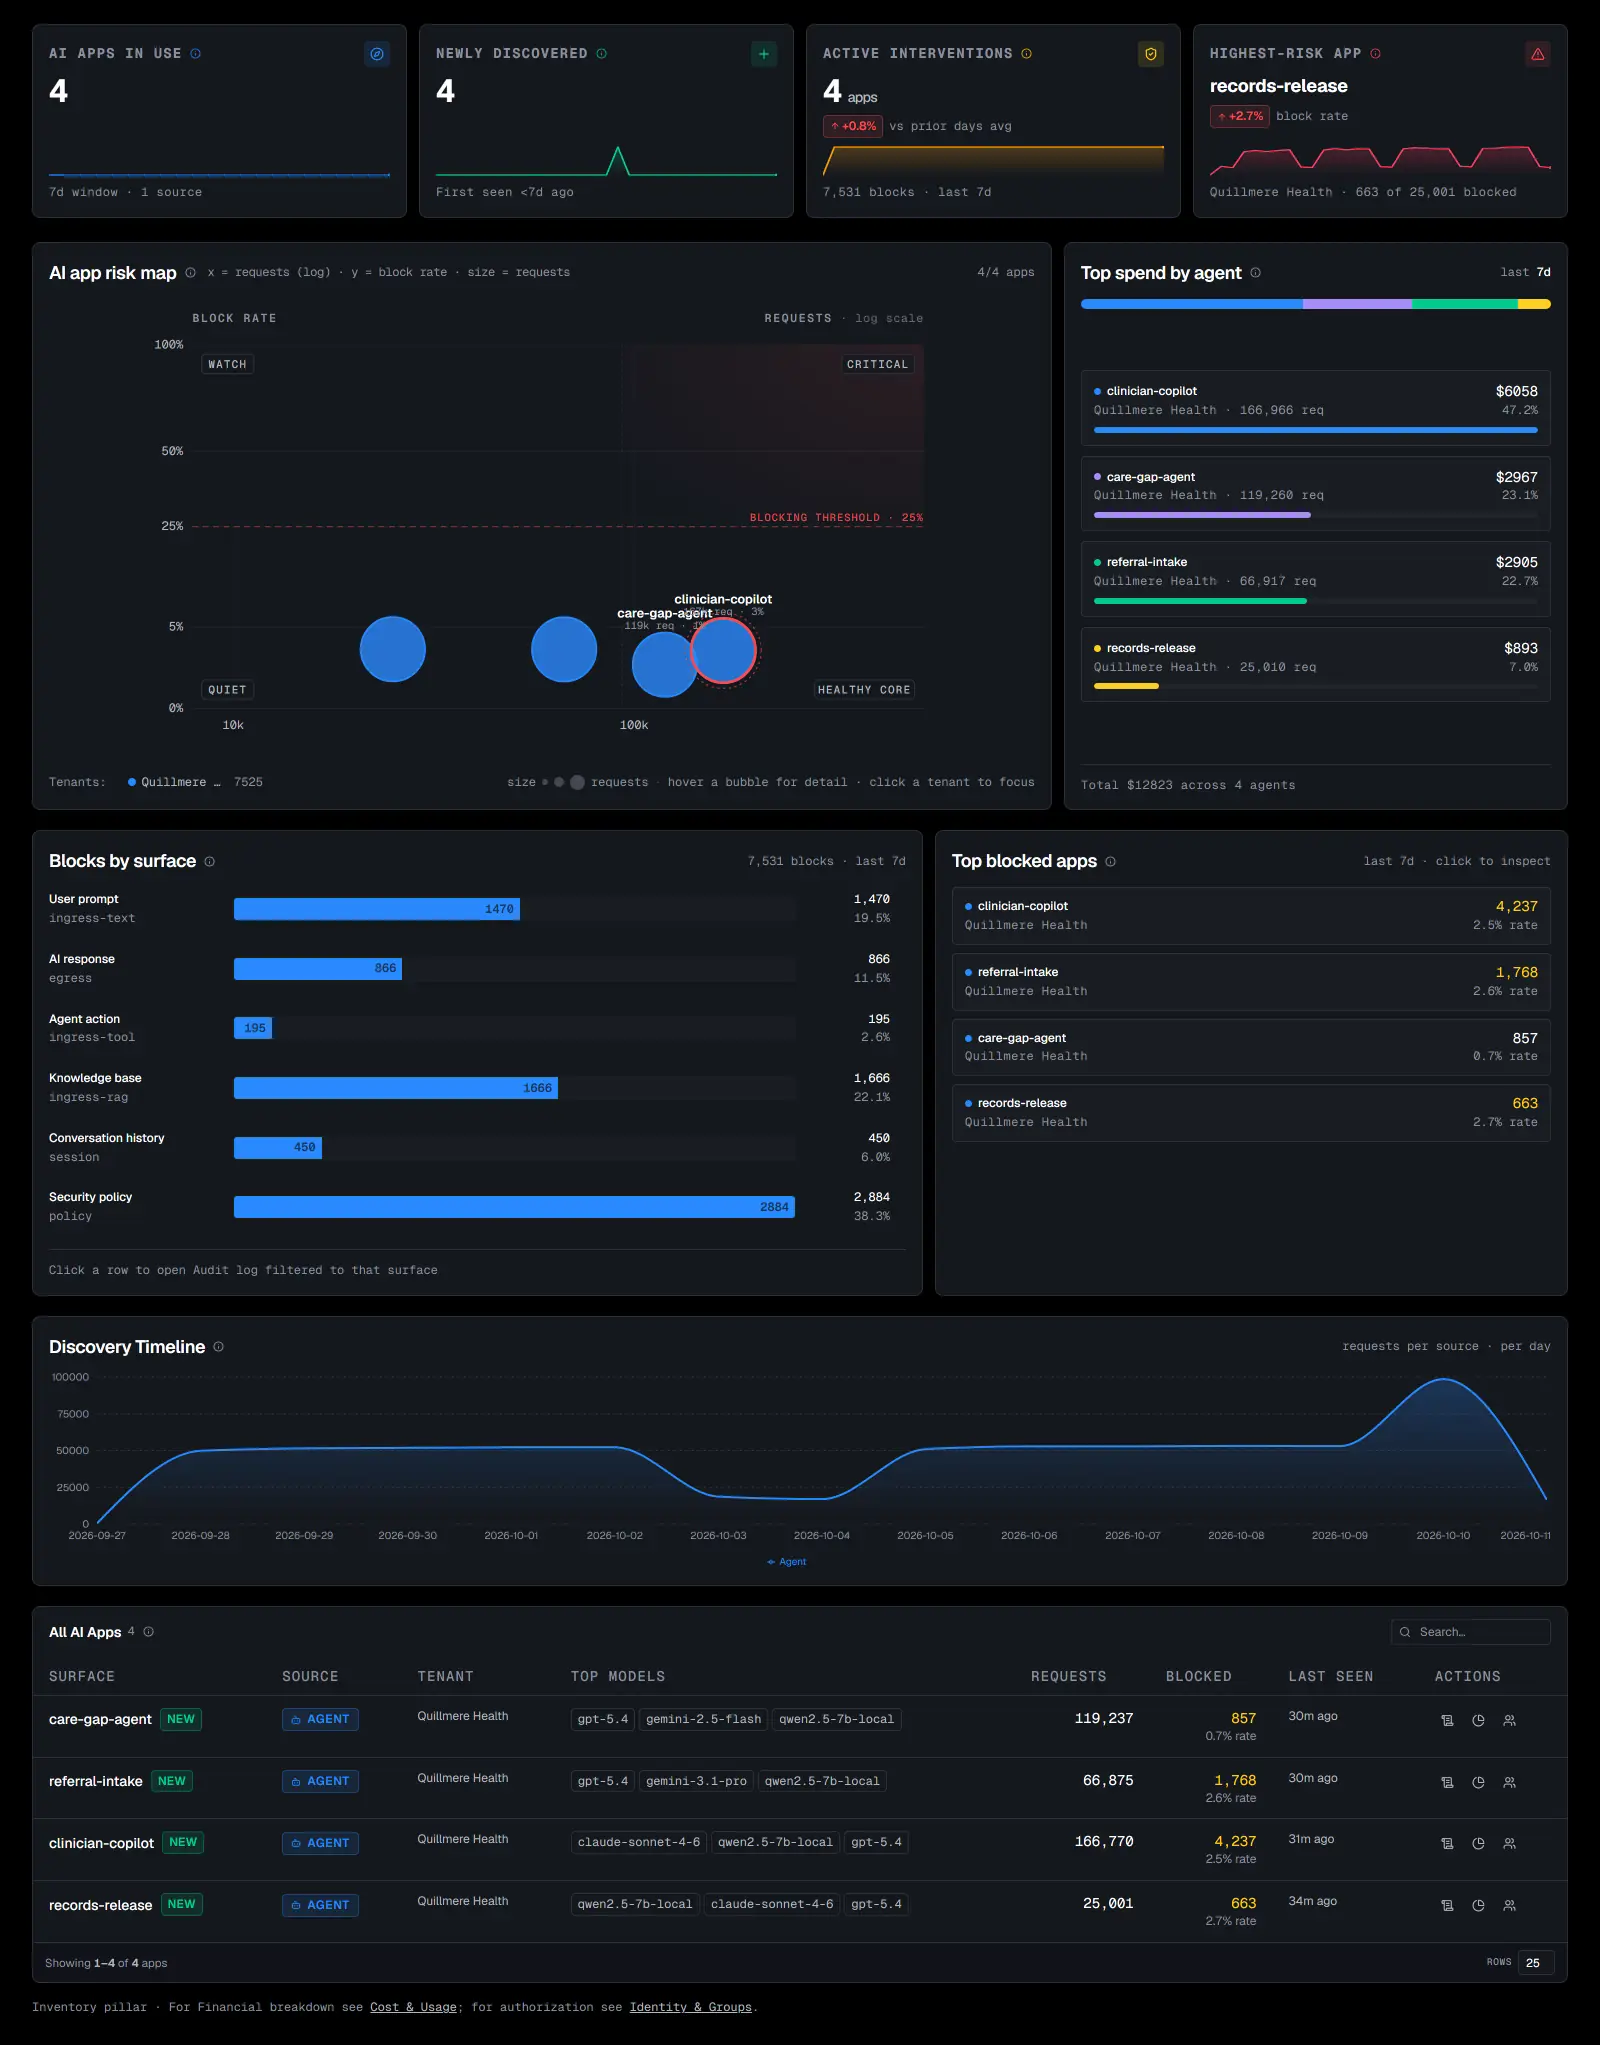Open the Rows per page selector showing 25

point(1536,1962)
